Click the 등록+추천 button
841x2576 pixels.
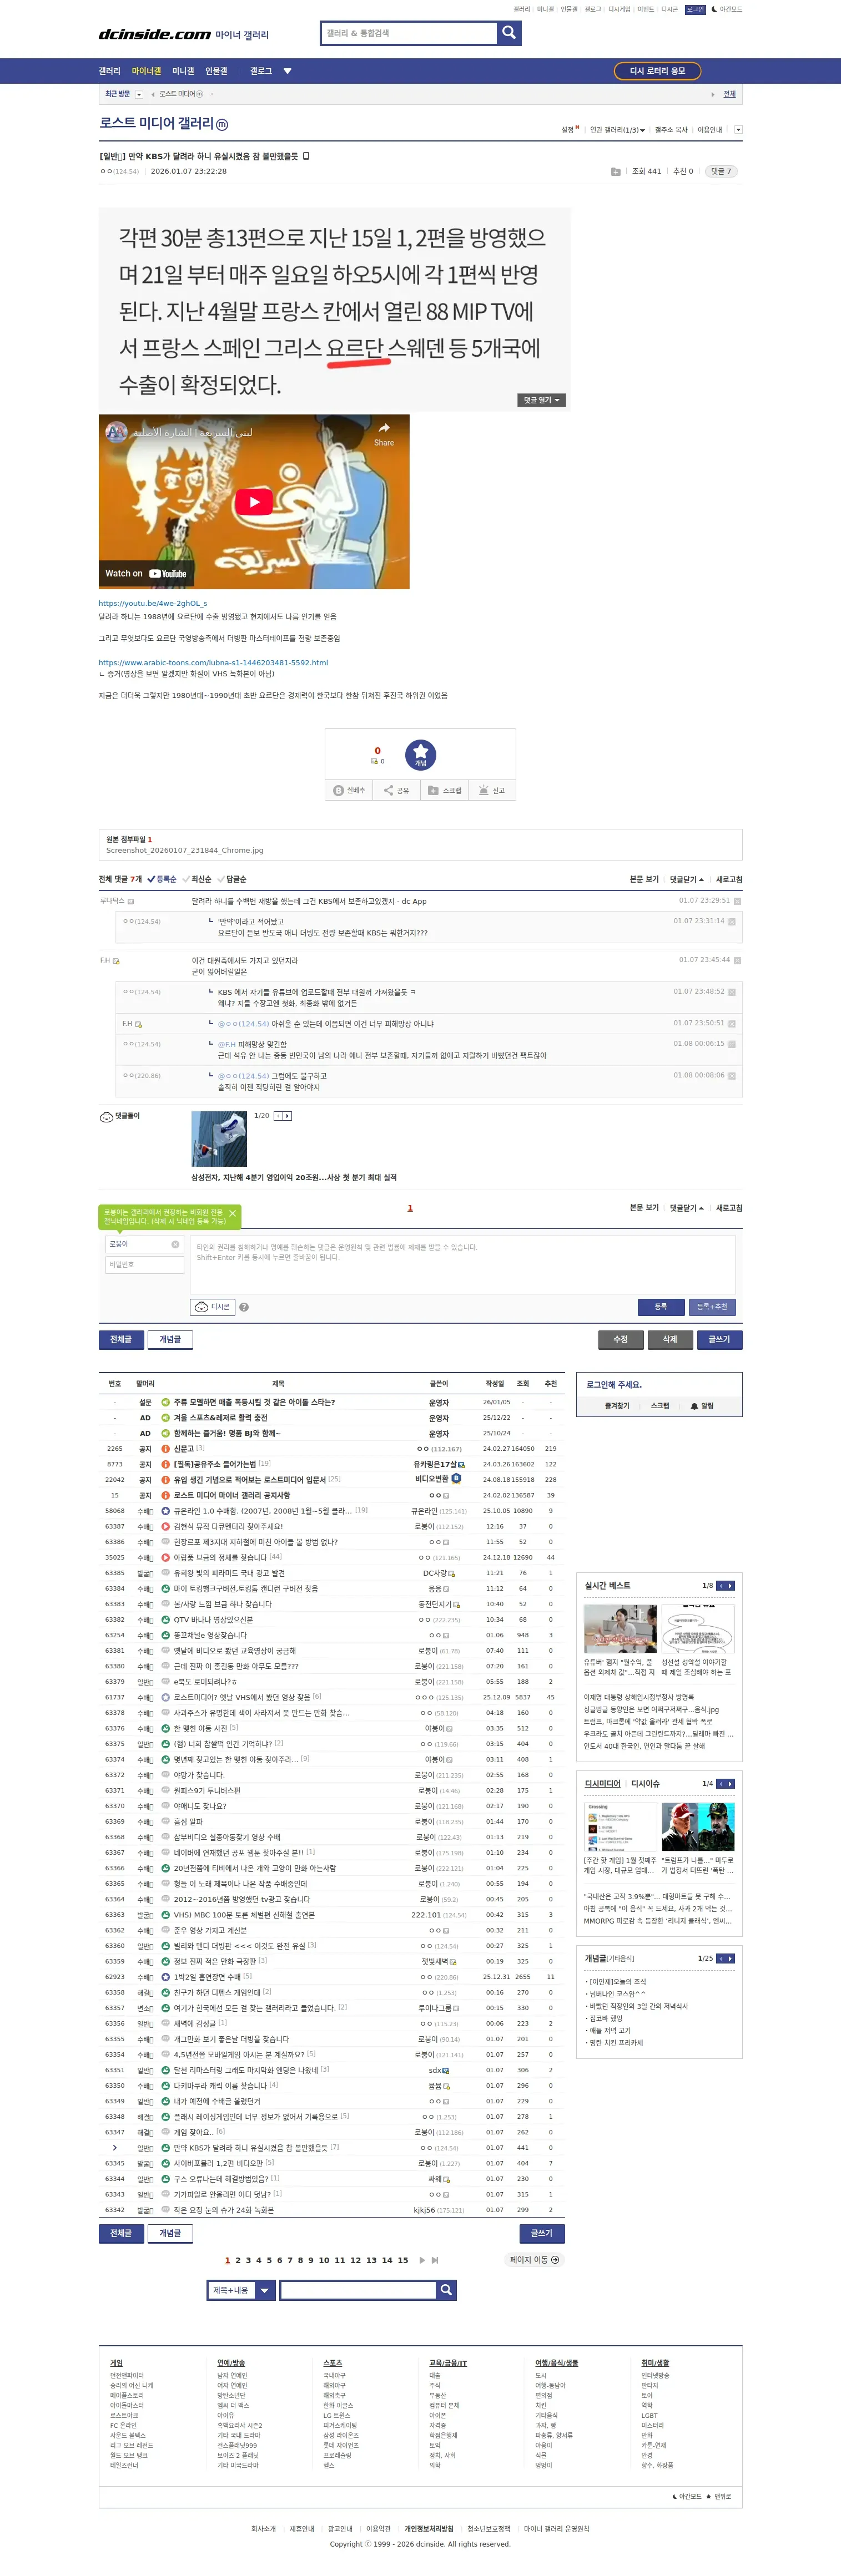coord(713,1307)
